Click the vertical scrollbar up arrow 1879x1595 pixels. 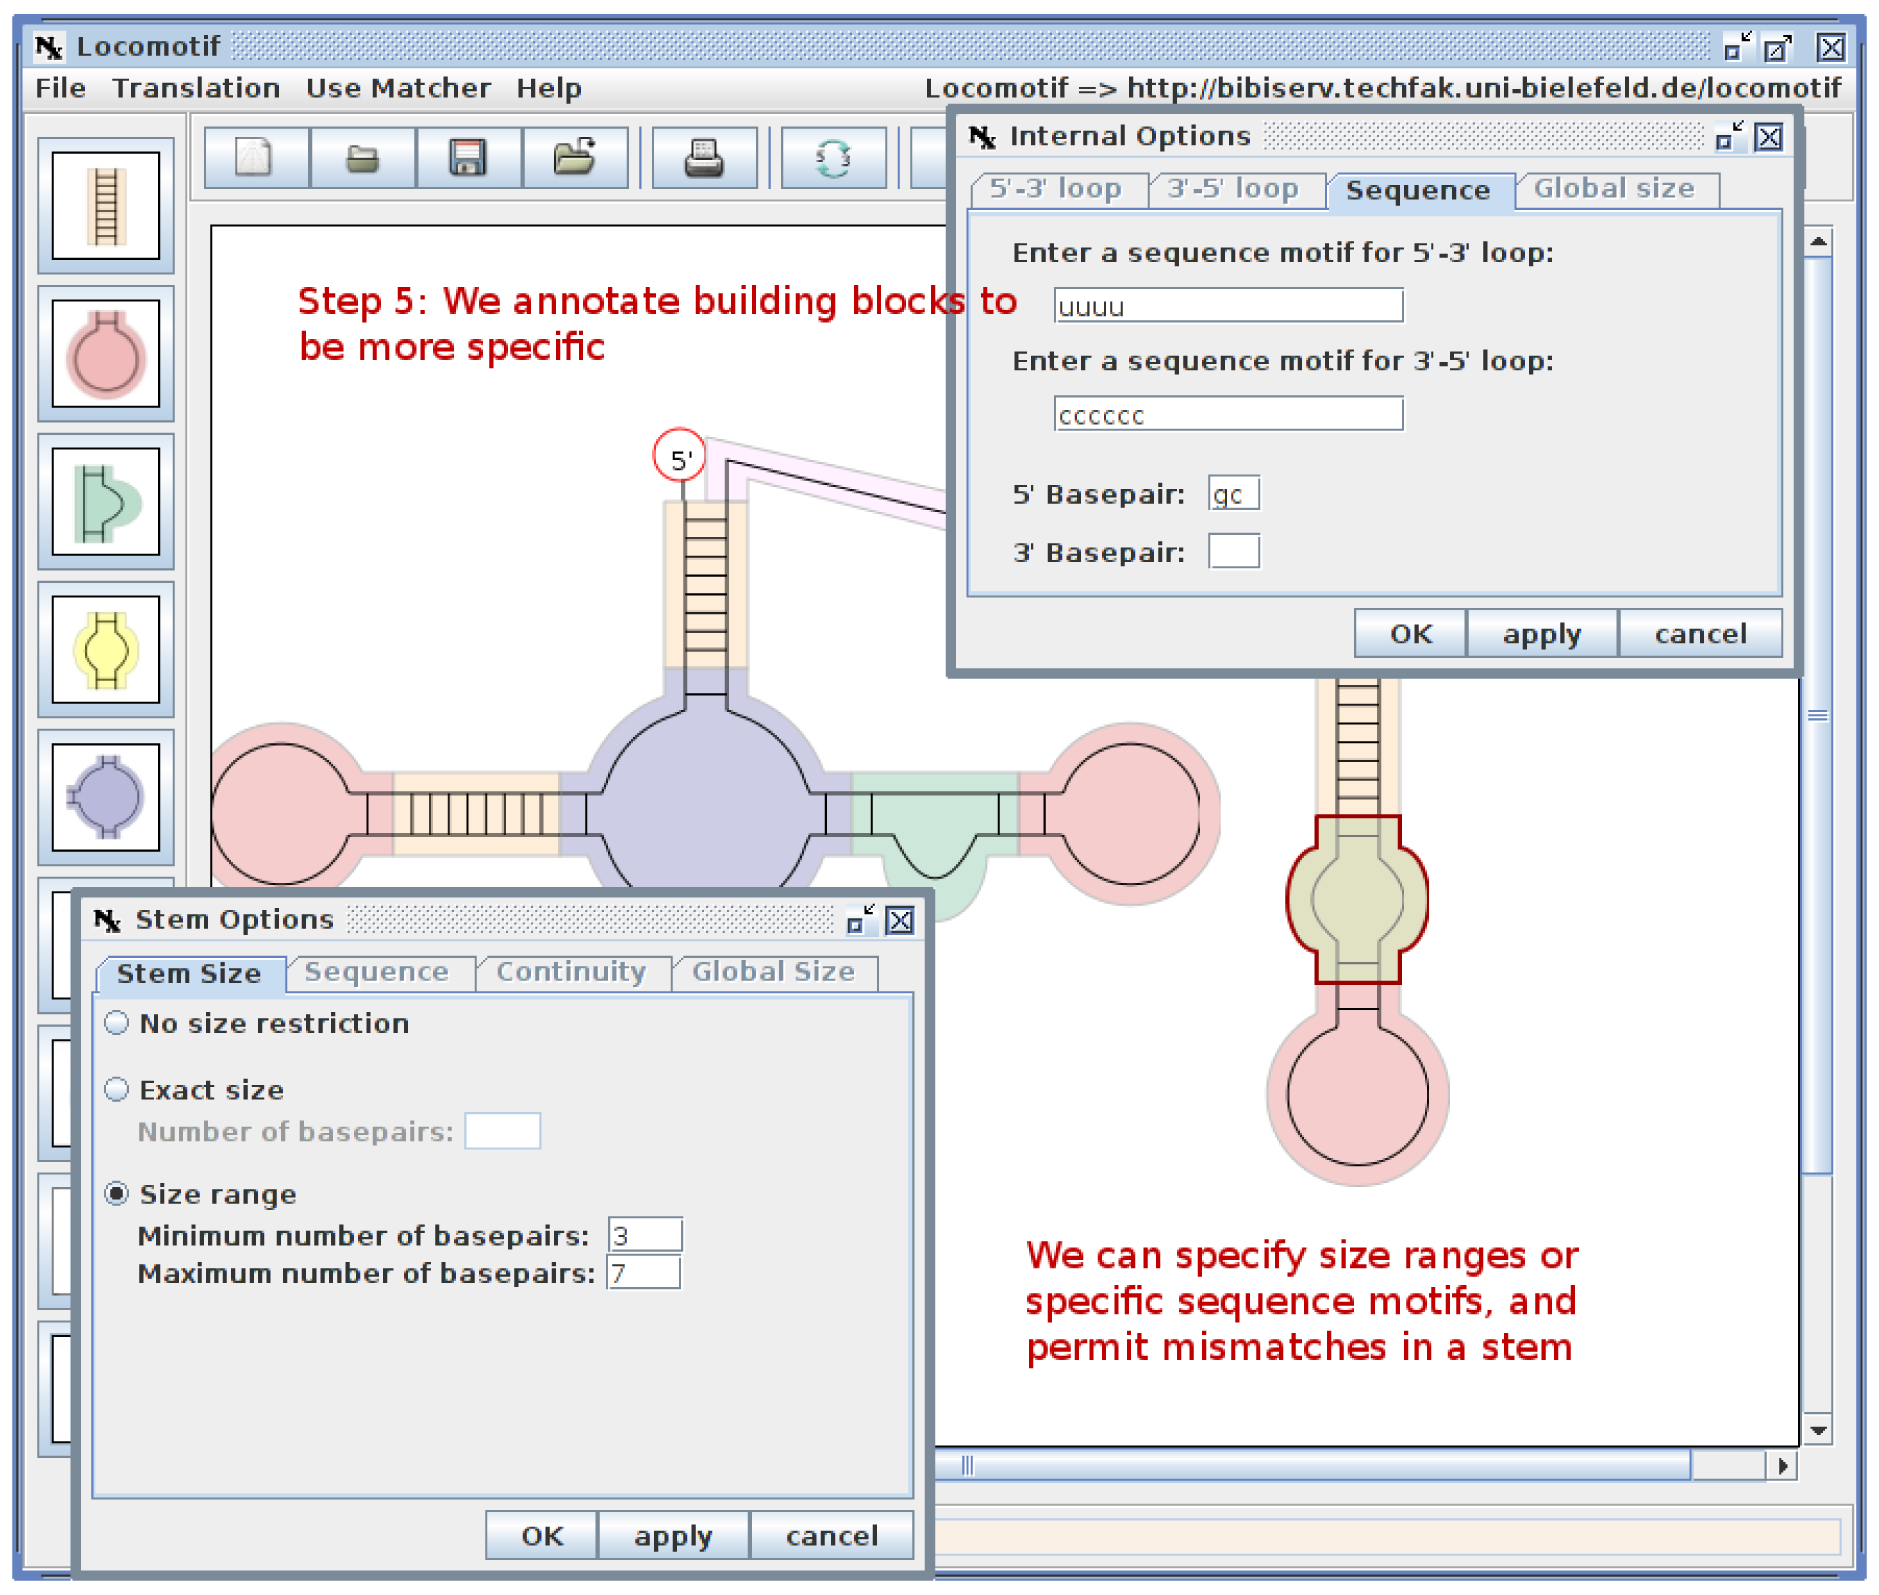pyautogui.click(x=1818, y=241)
